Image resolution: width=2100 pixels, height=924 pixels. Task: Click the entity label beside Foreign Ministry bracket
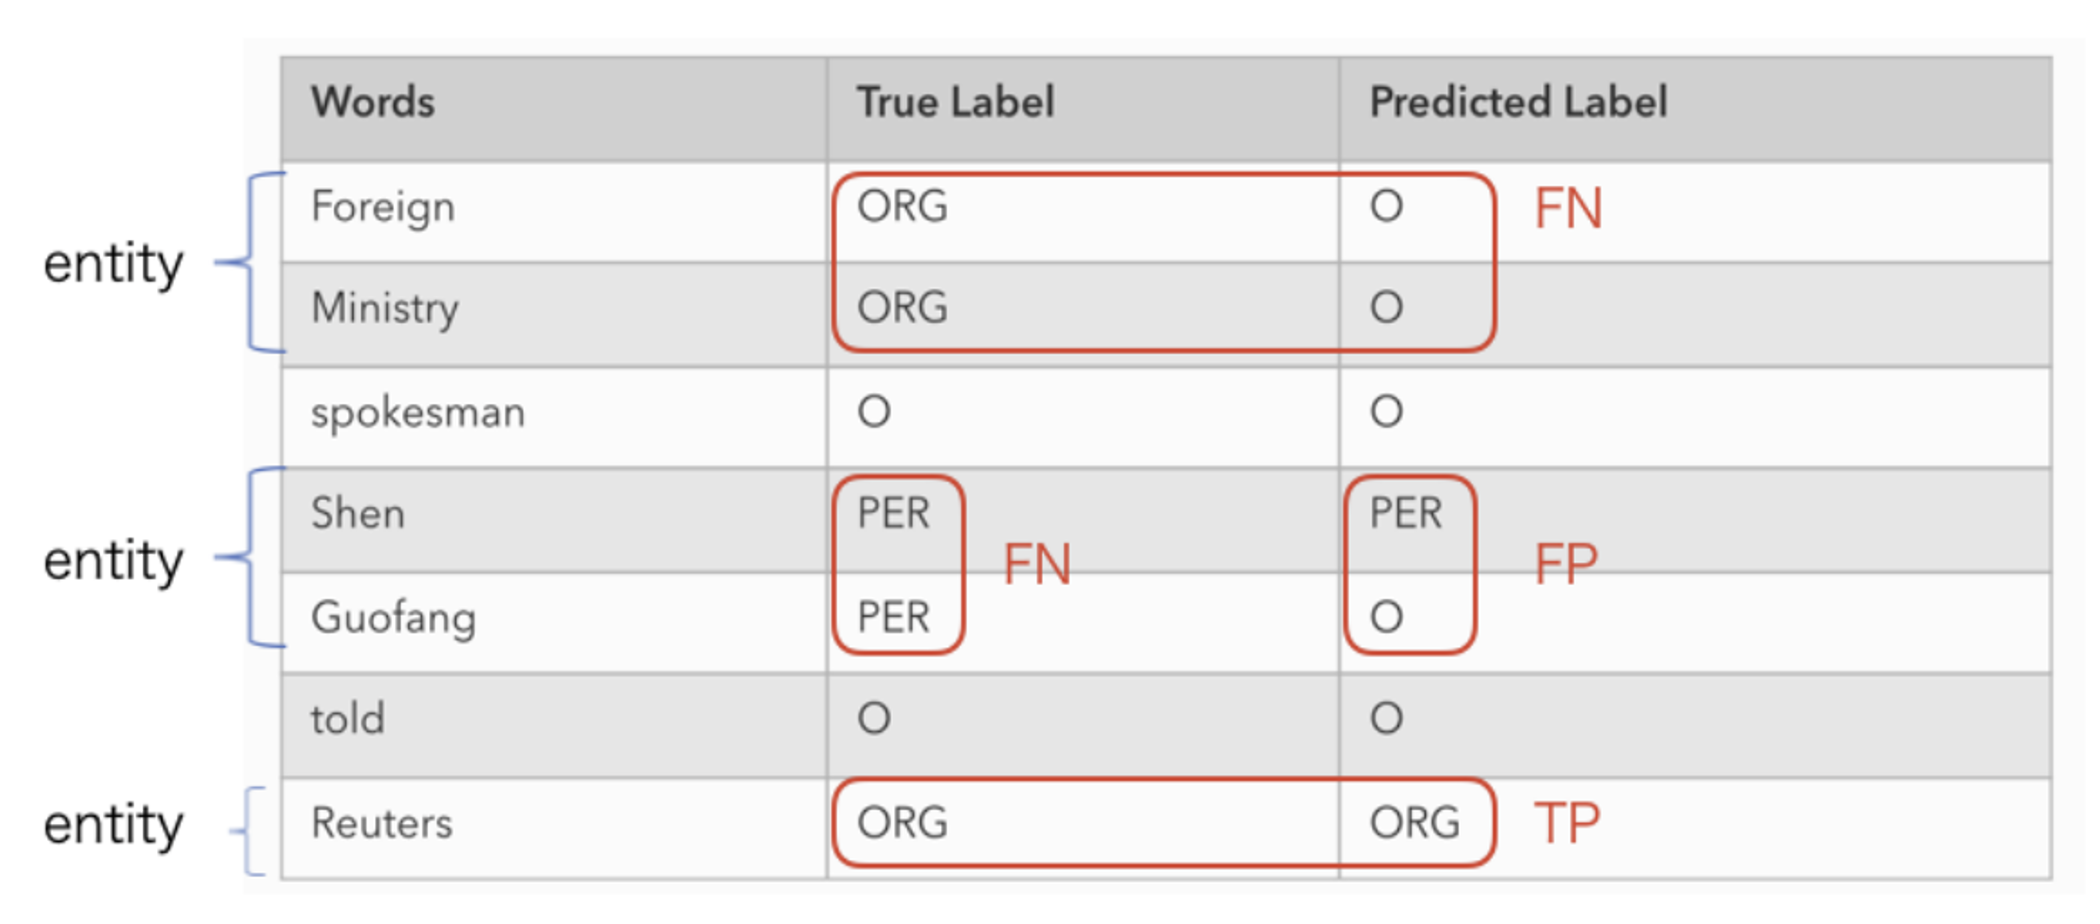113,264
